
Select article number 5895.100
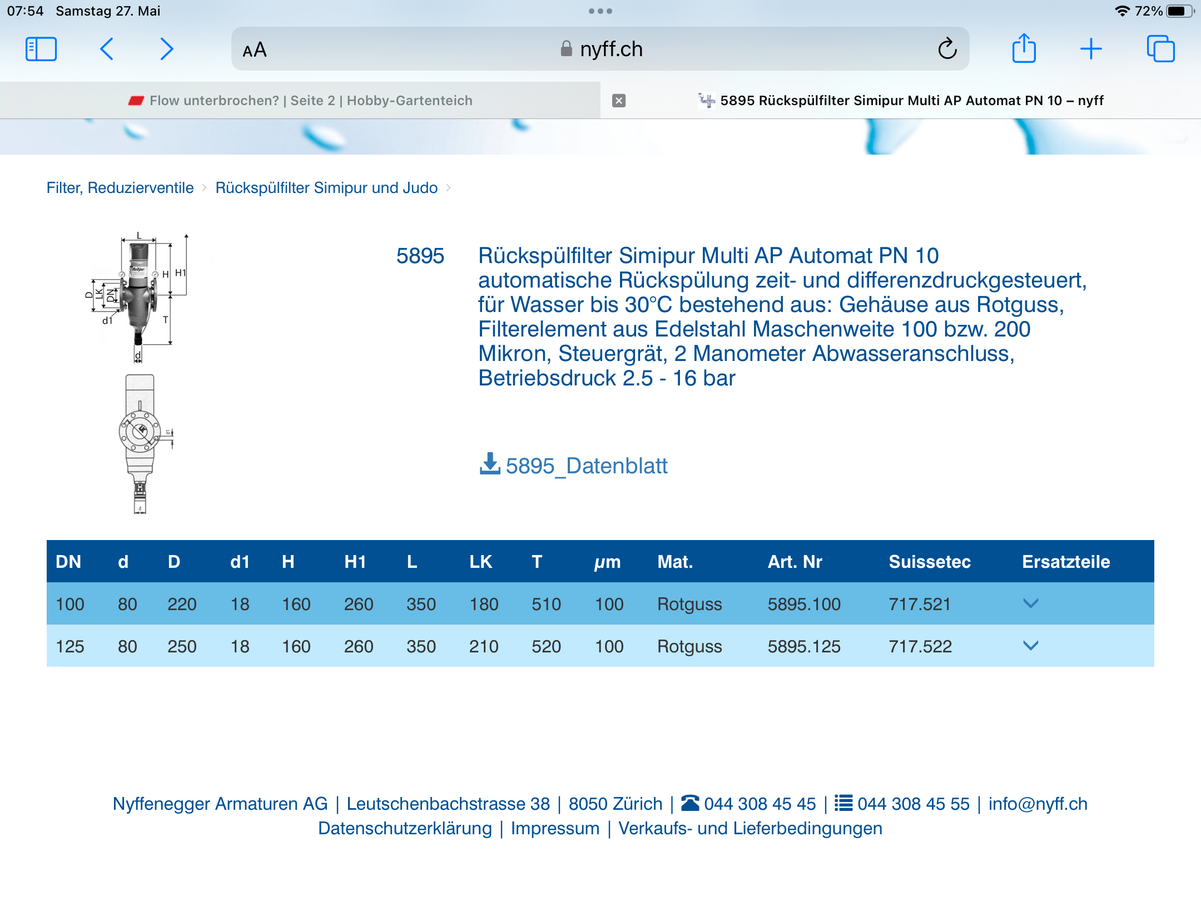click(x=804, y=604)
